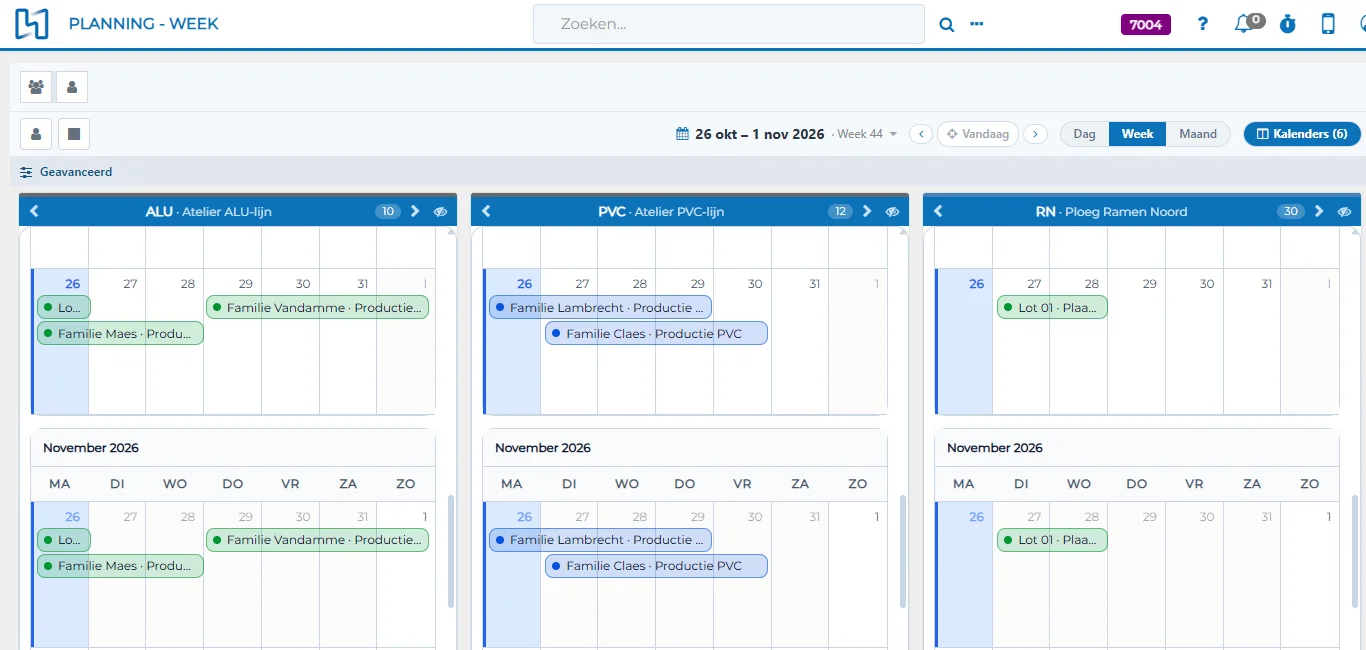
Task: Click the Zoeken search field
Action: click(729, 24)
